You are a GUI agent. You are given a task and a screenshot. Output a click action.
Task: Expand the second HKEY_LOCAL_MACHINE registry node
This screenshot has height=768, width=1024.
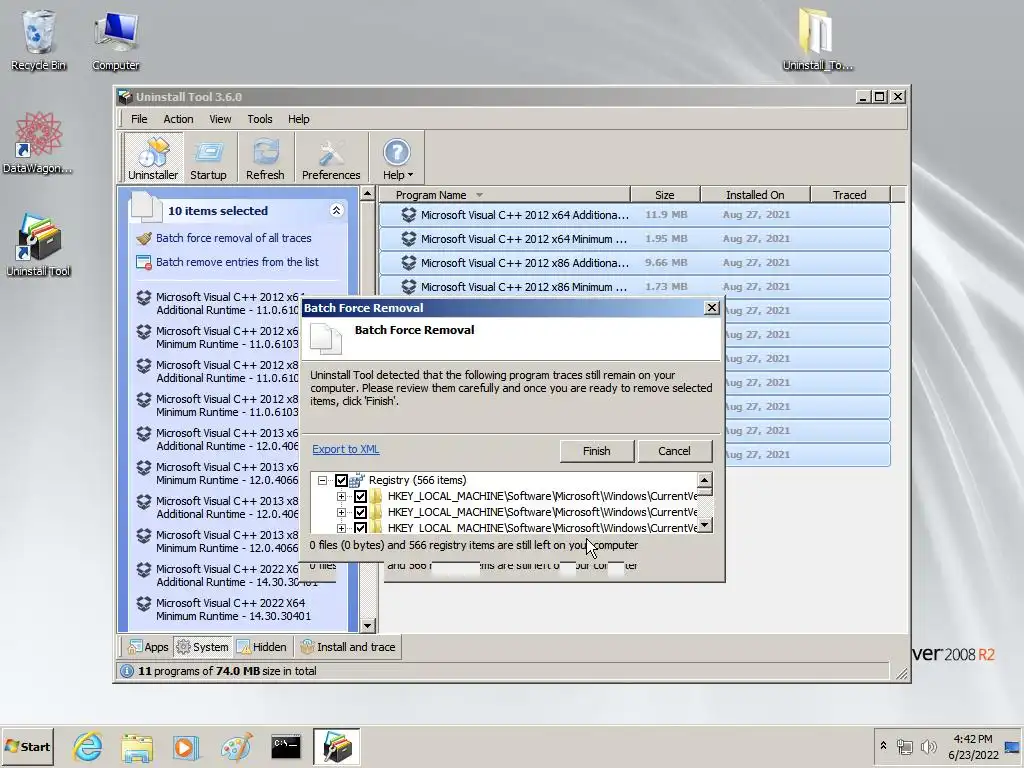tap(341, 512)
